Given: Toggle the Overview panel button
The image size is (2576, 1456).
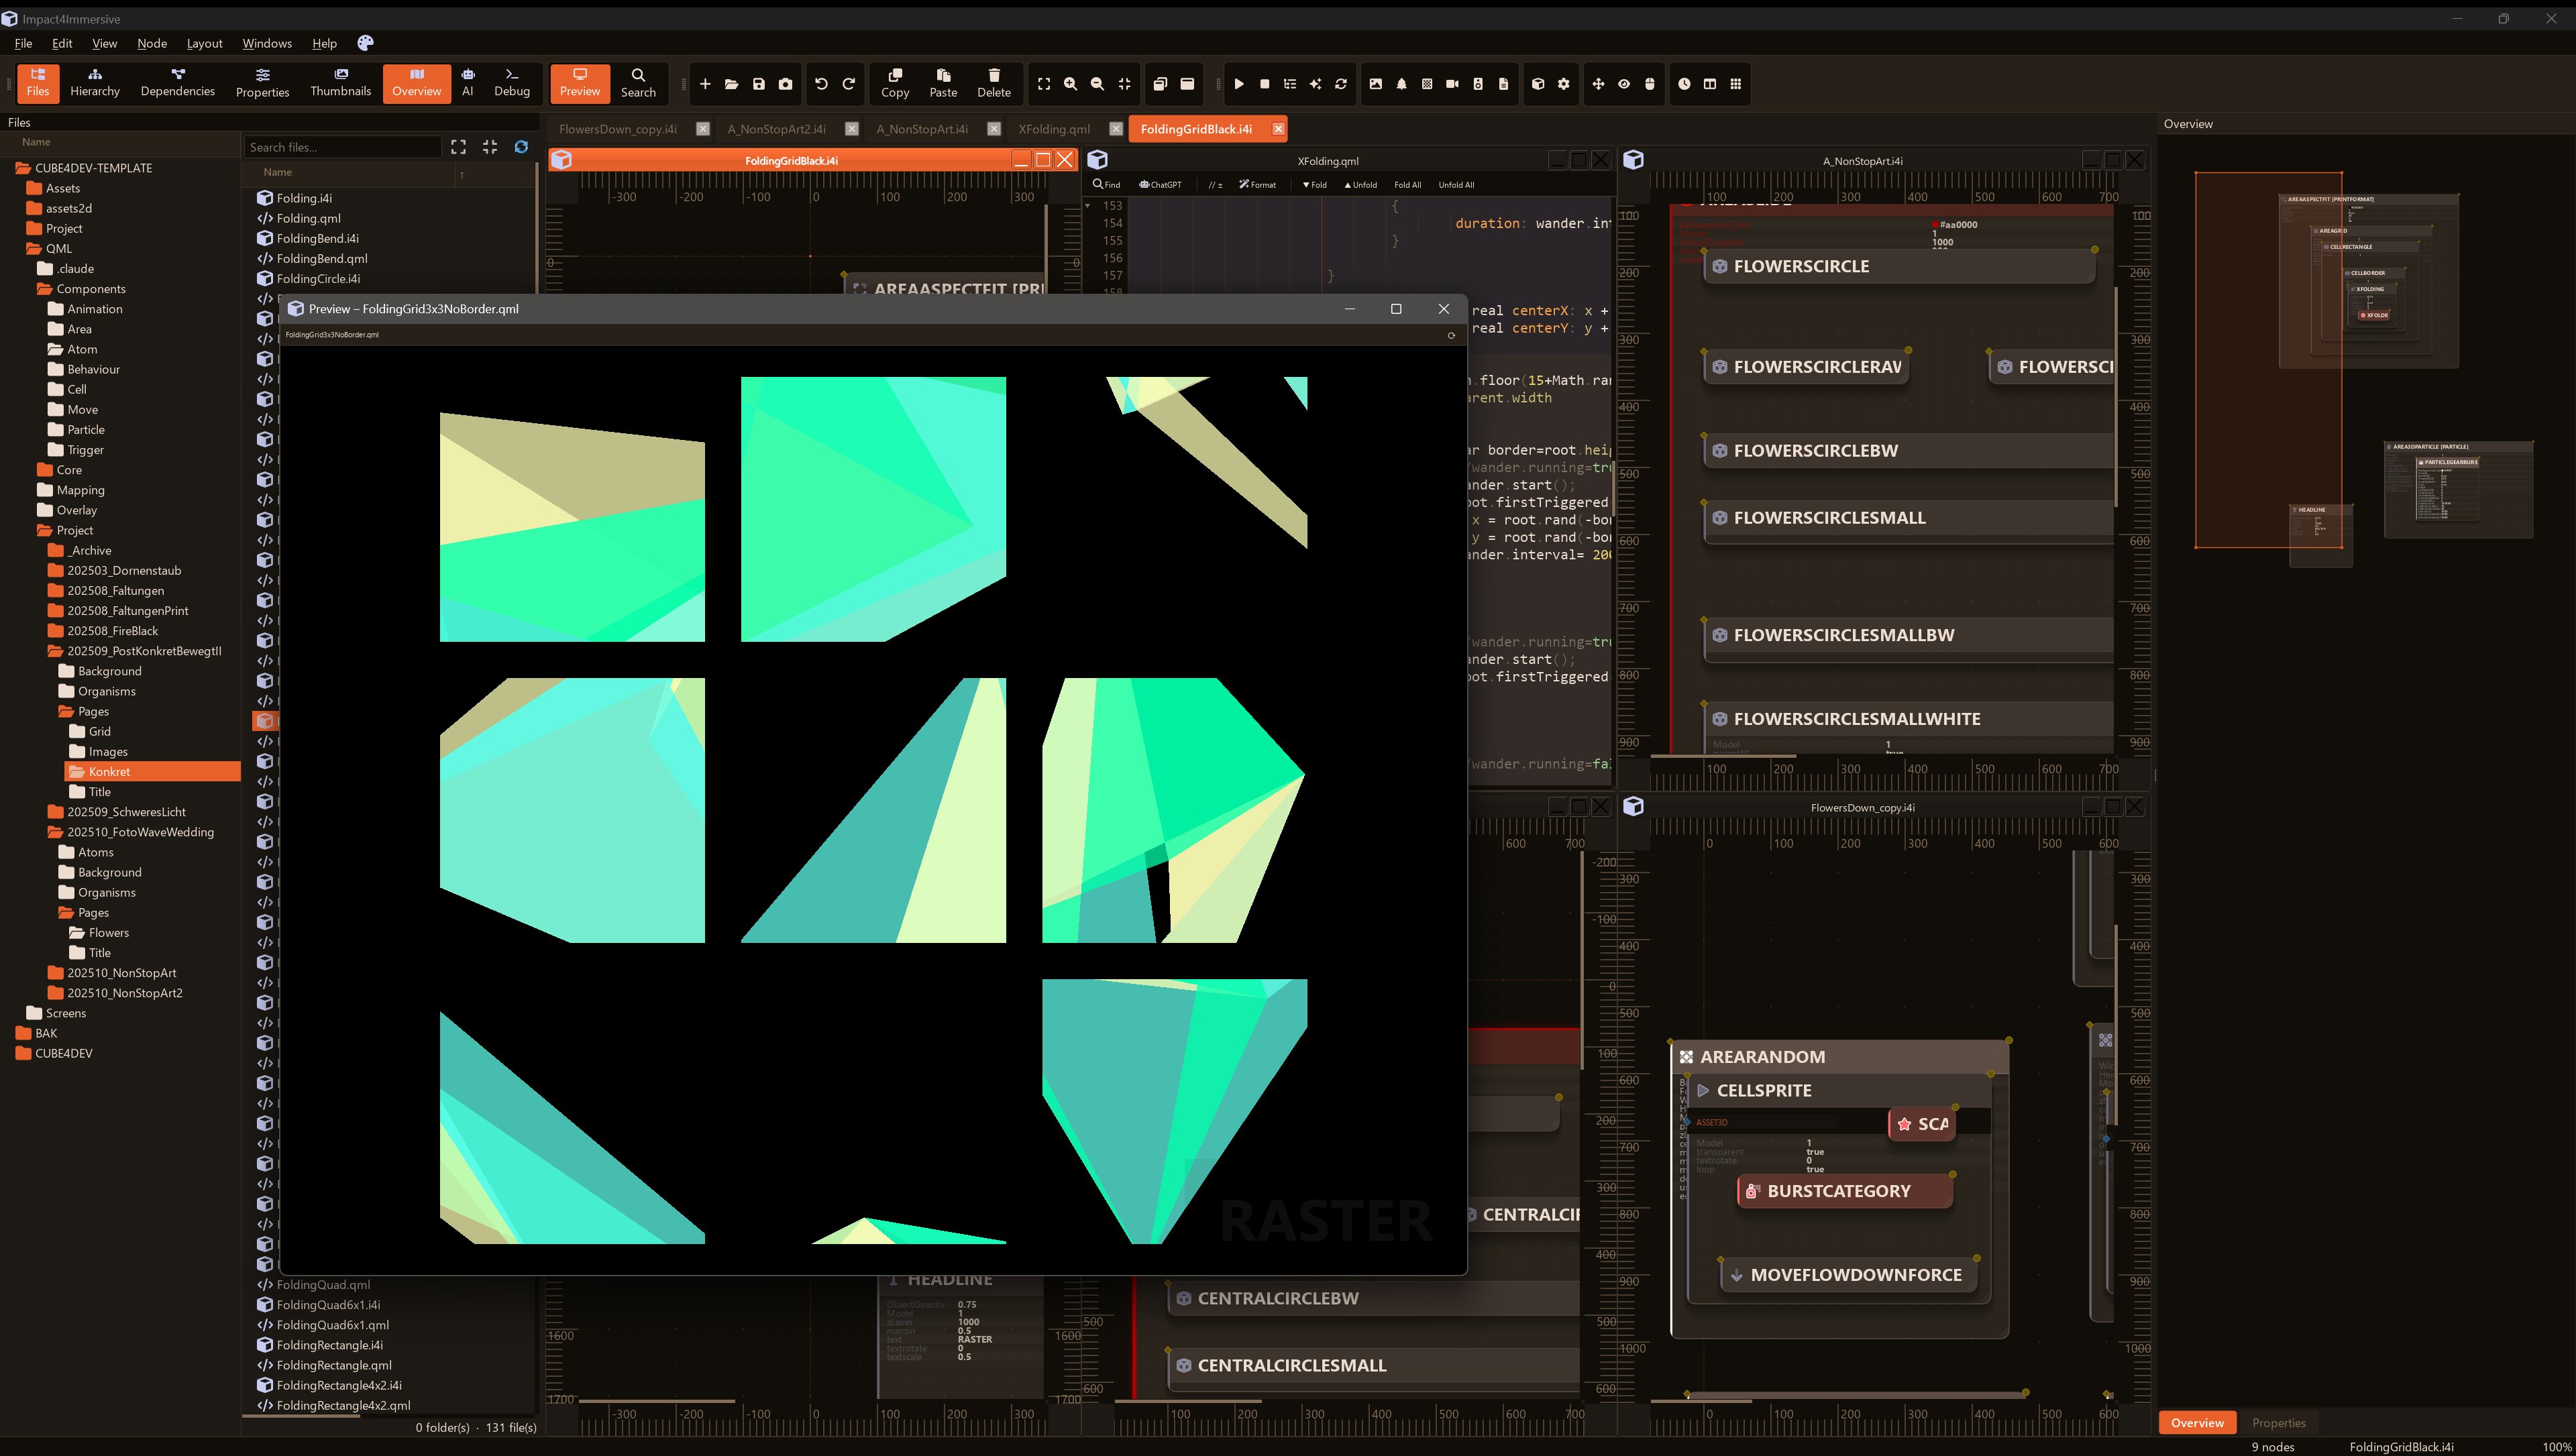Looking at the screenshot, I should [416, 82].
